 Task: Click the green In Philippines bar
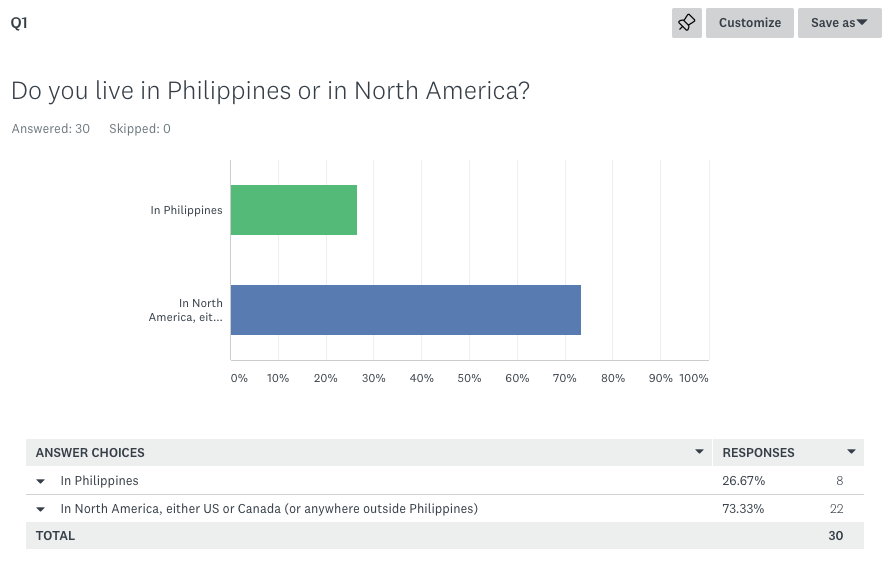[x=294, y=210]
